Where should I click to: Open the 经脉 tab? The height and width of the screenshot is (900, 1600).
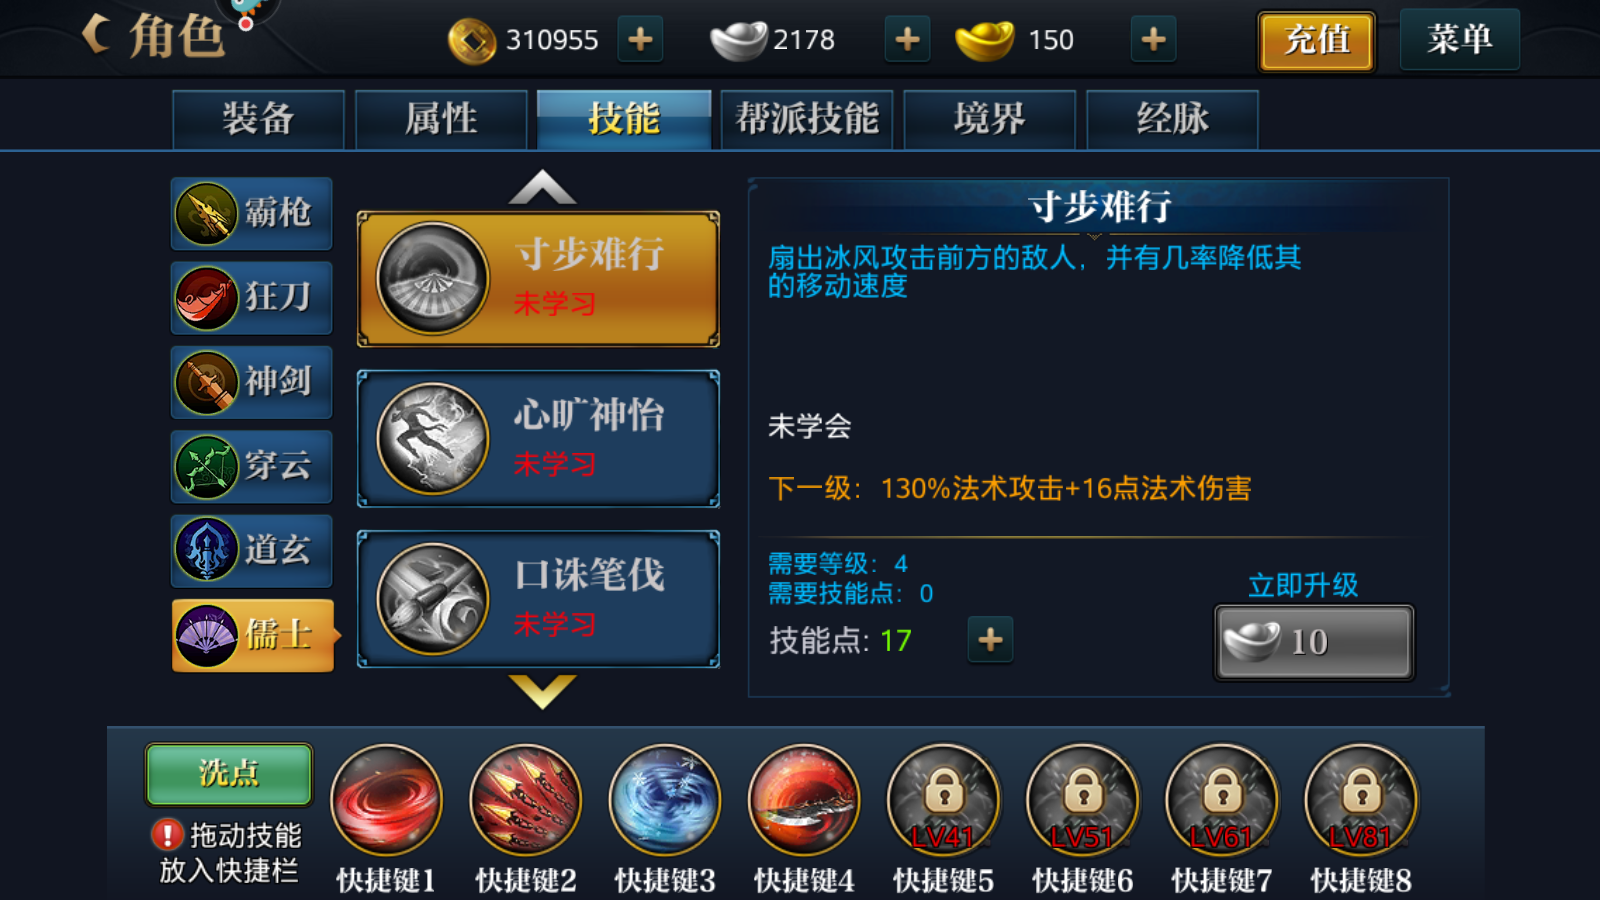(1172, 119)
